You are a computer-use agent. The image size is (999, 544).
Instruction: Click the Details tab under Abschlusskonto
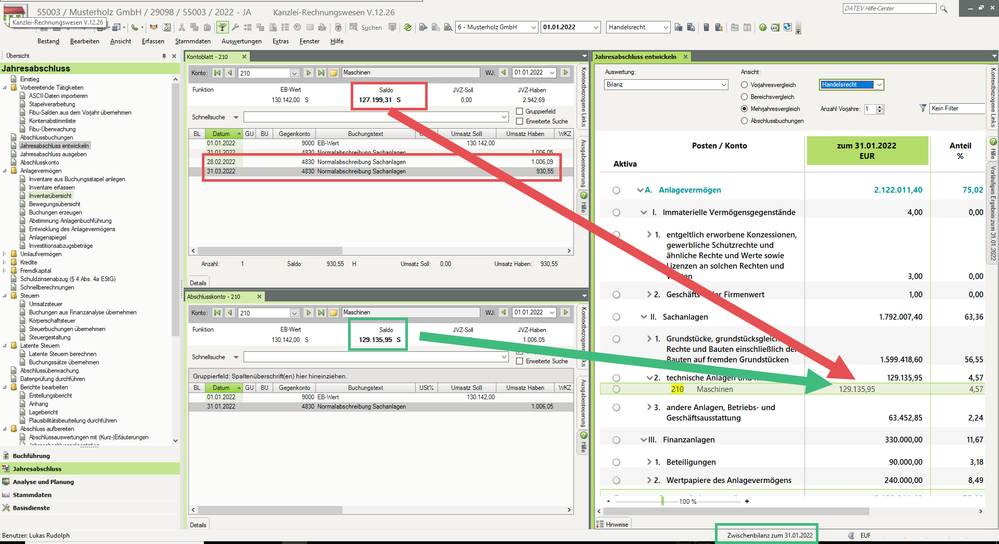198,524
